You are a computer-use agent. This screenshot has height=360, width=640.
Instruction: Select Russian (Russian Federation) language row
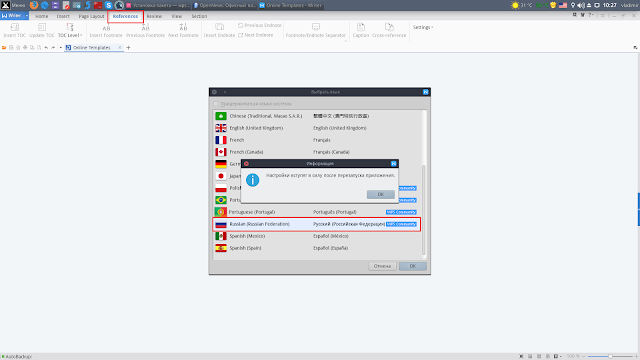tap(316, 224)
